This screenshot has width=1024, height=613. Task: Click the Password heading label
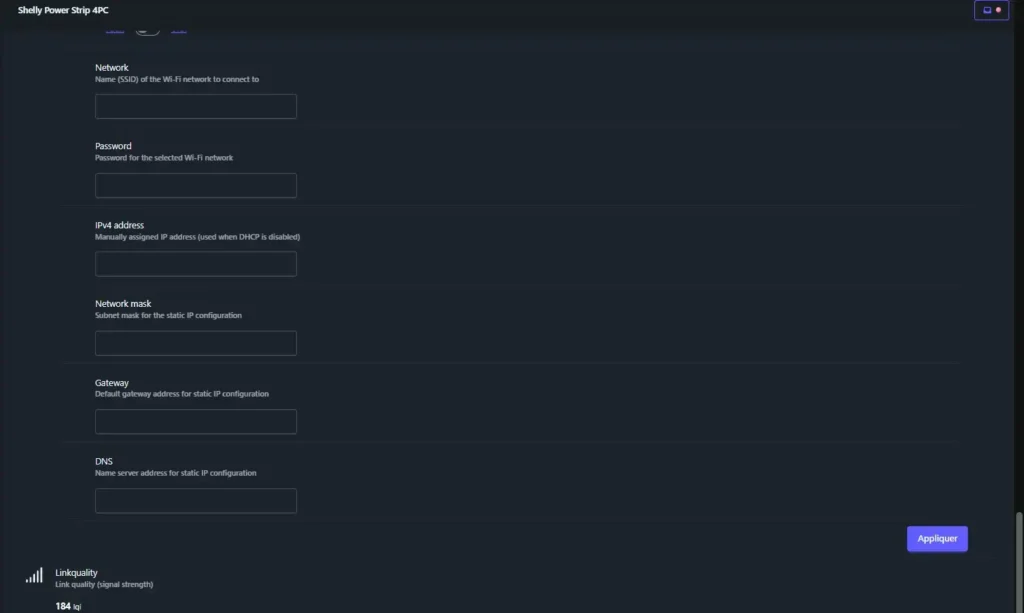(113, 146)
